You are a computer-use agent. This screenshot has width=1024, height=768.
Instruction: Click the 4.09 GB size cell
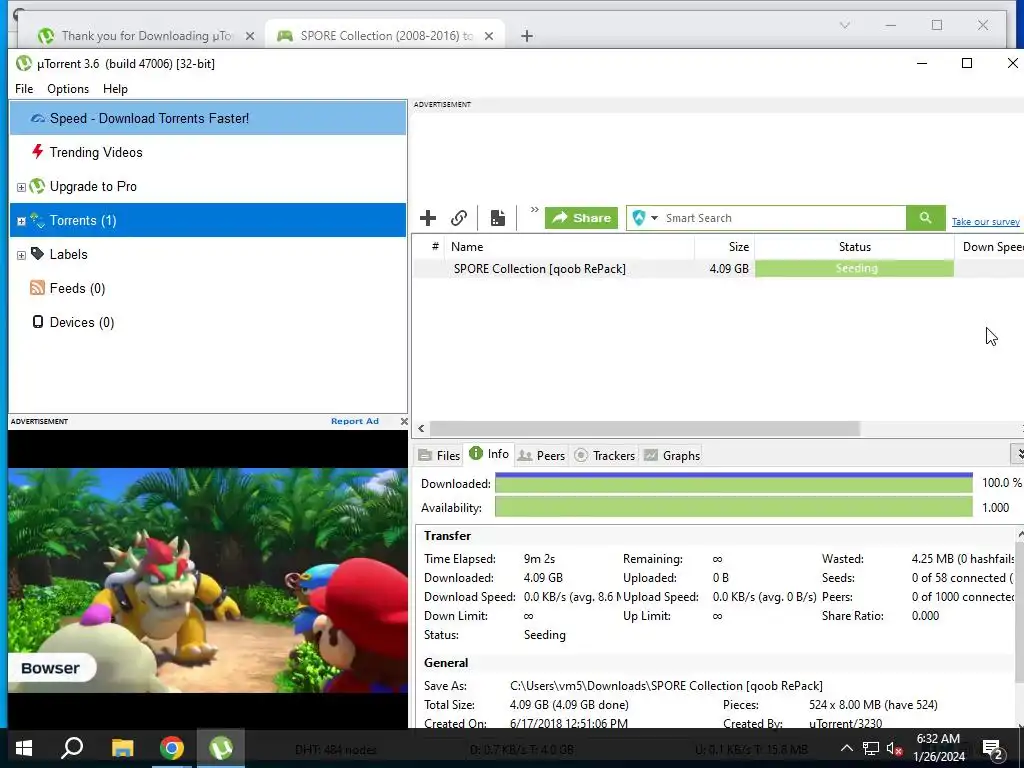729,268
